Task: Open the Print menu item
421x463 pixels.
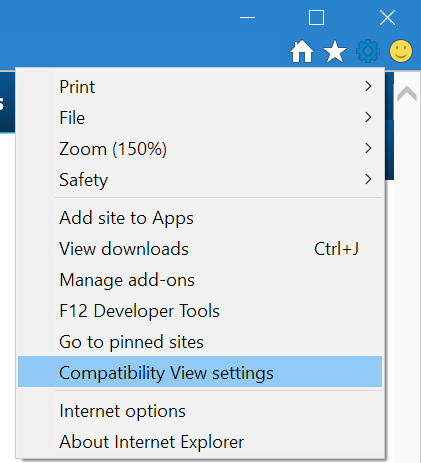Action: coord(200,87)
